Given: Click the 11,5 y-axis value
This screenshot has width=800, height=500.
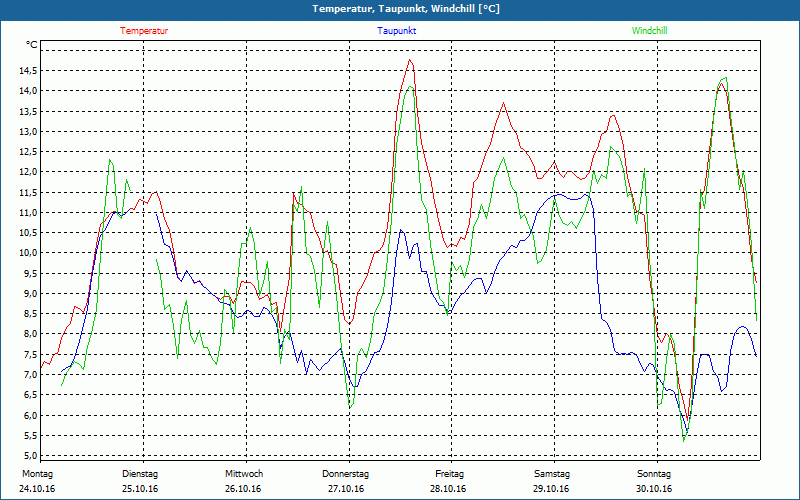Looking at the screenshot, I should (28, 192).
